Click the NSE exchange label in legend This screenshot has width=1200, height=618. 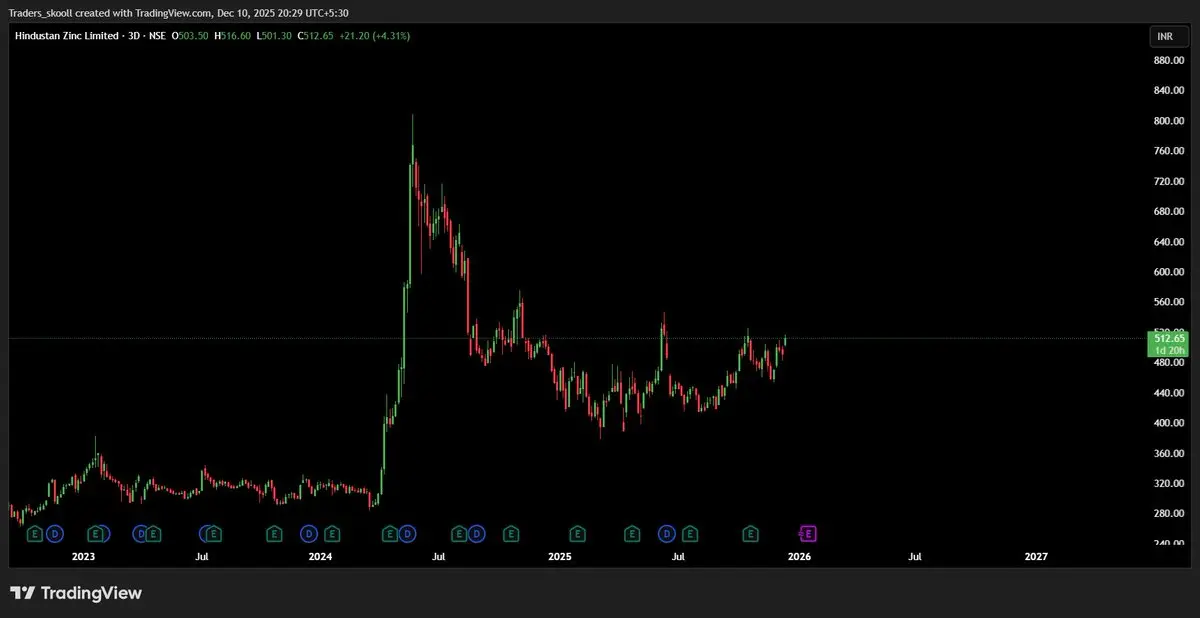tap(157, 36)
